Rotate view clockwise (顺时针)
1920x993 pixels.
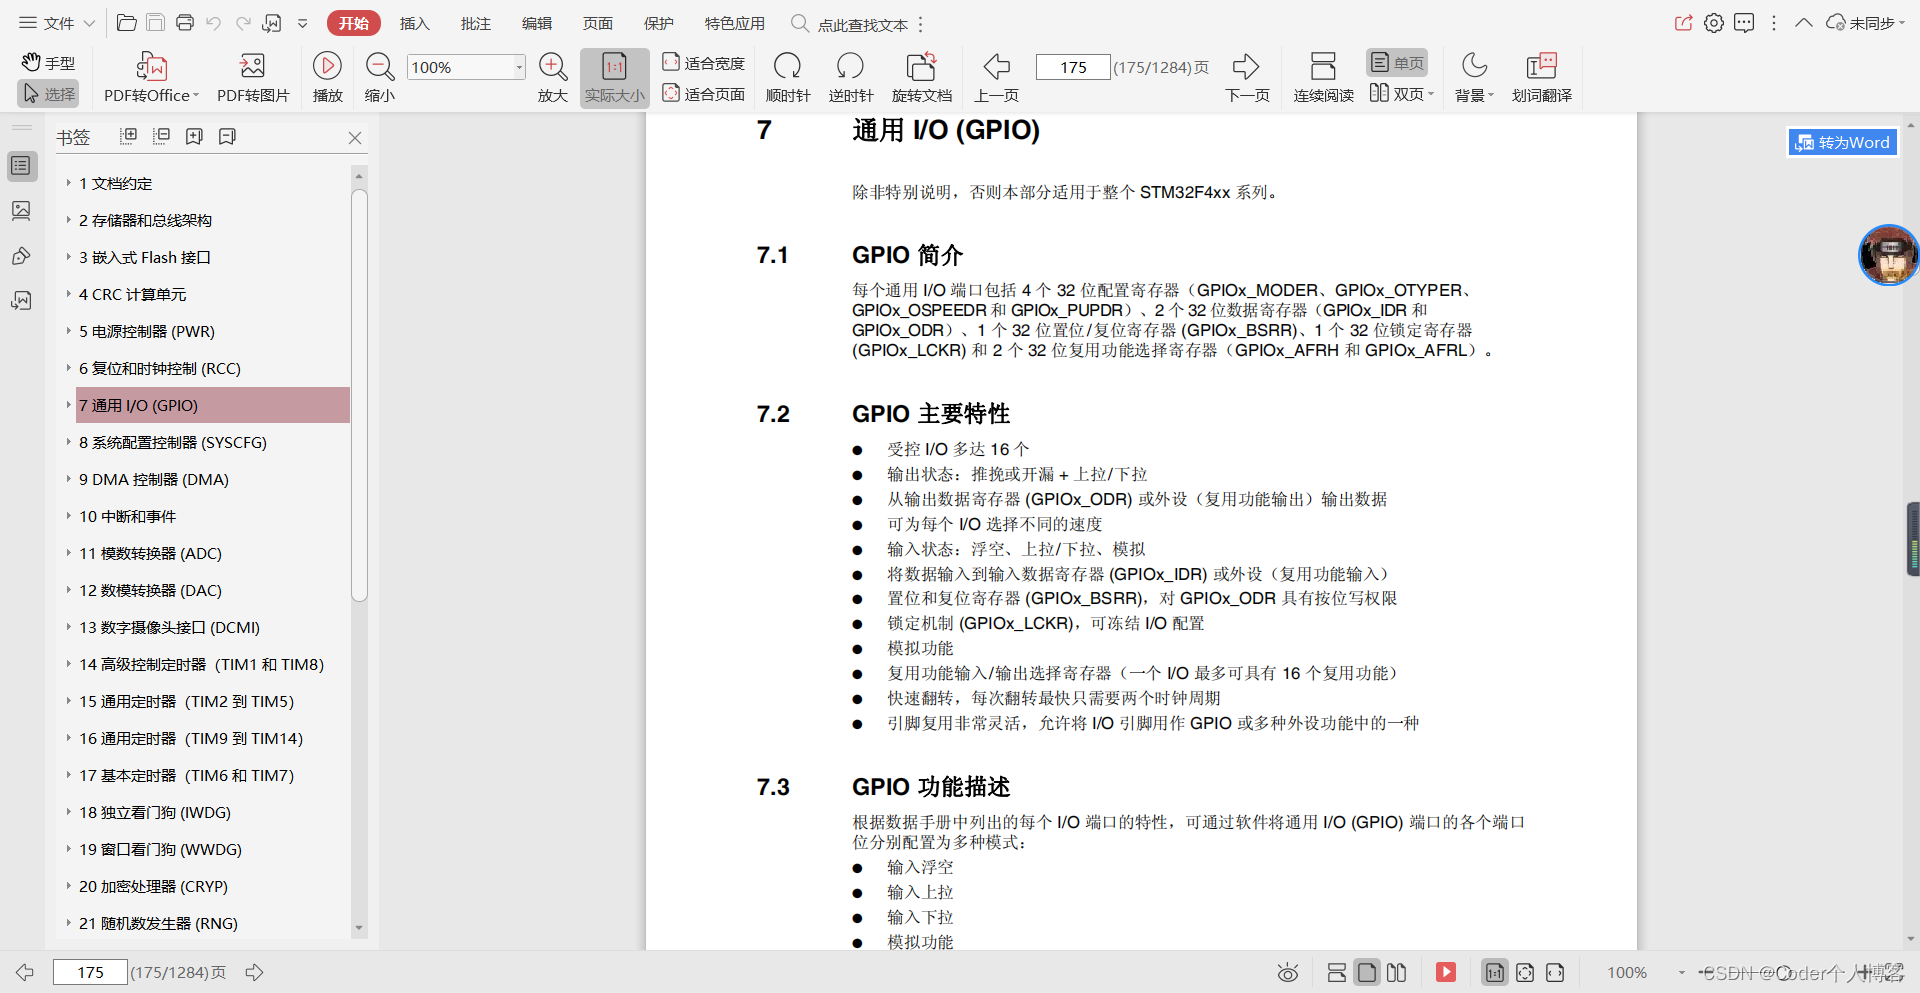(x=788, y=78)
